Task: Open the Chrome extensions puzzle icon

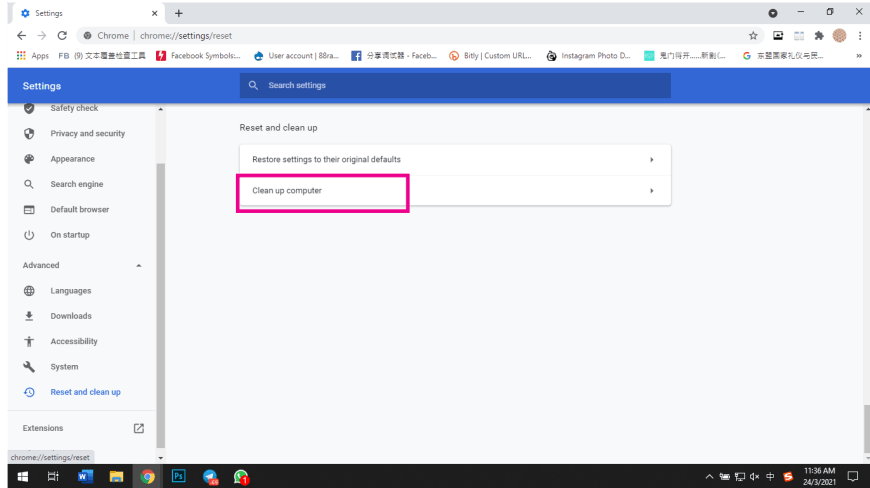Action: [x=819, y=35]
